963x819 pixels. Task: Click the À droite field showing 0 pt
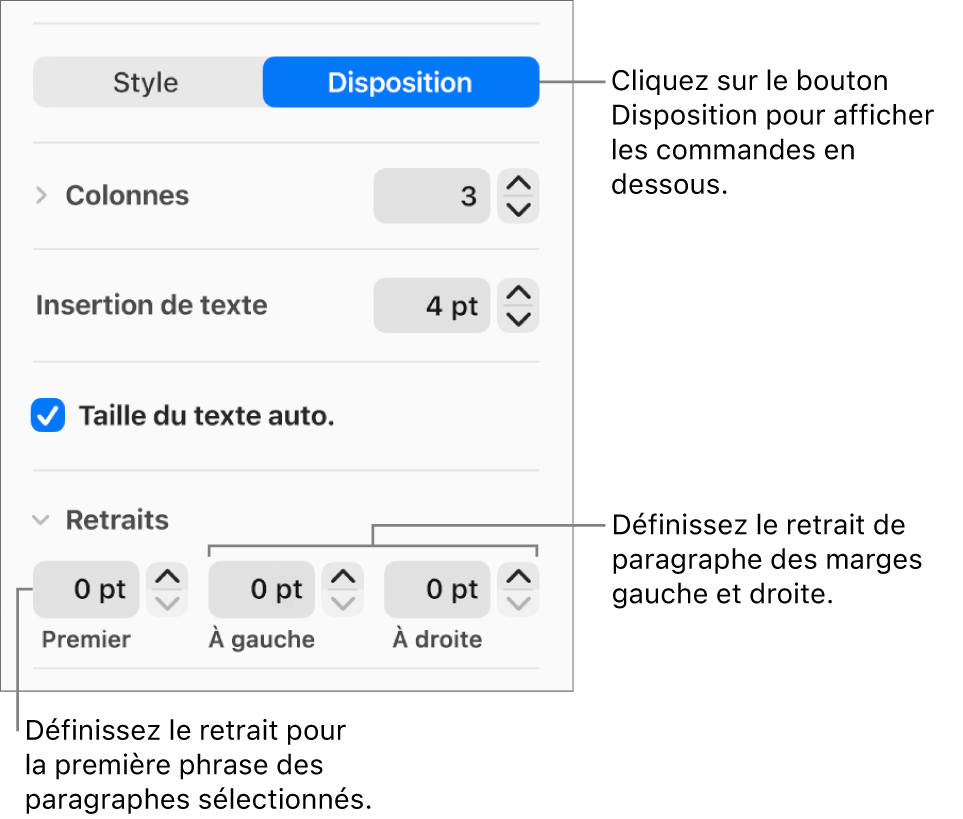coord(437,589)
